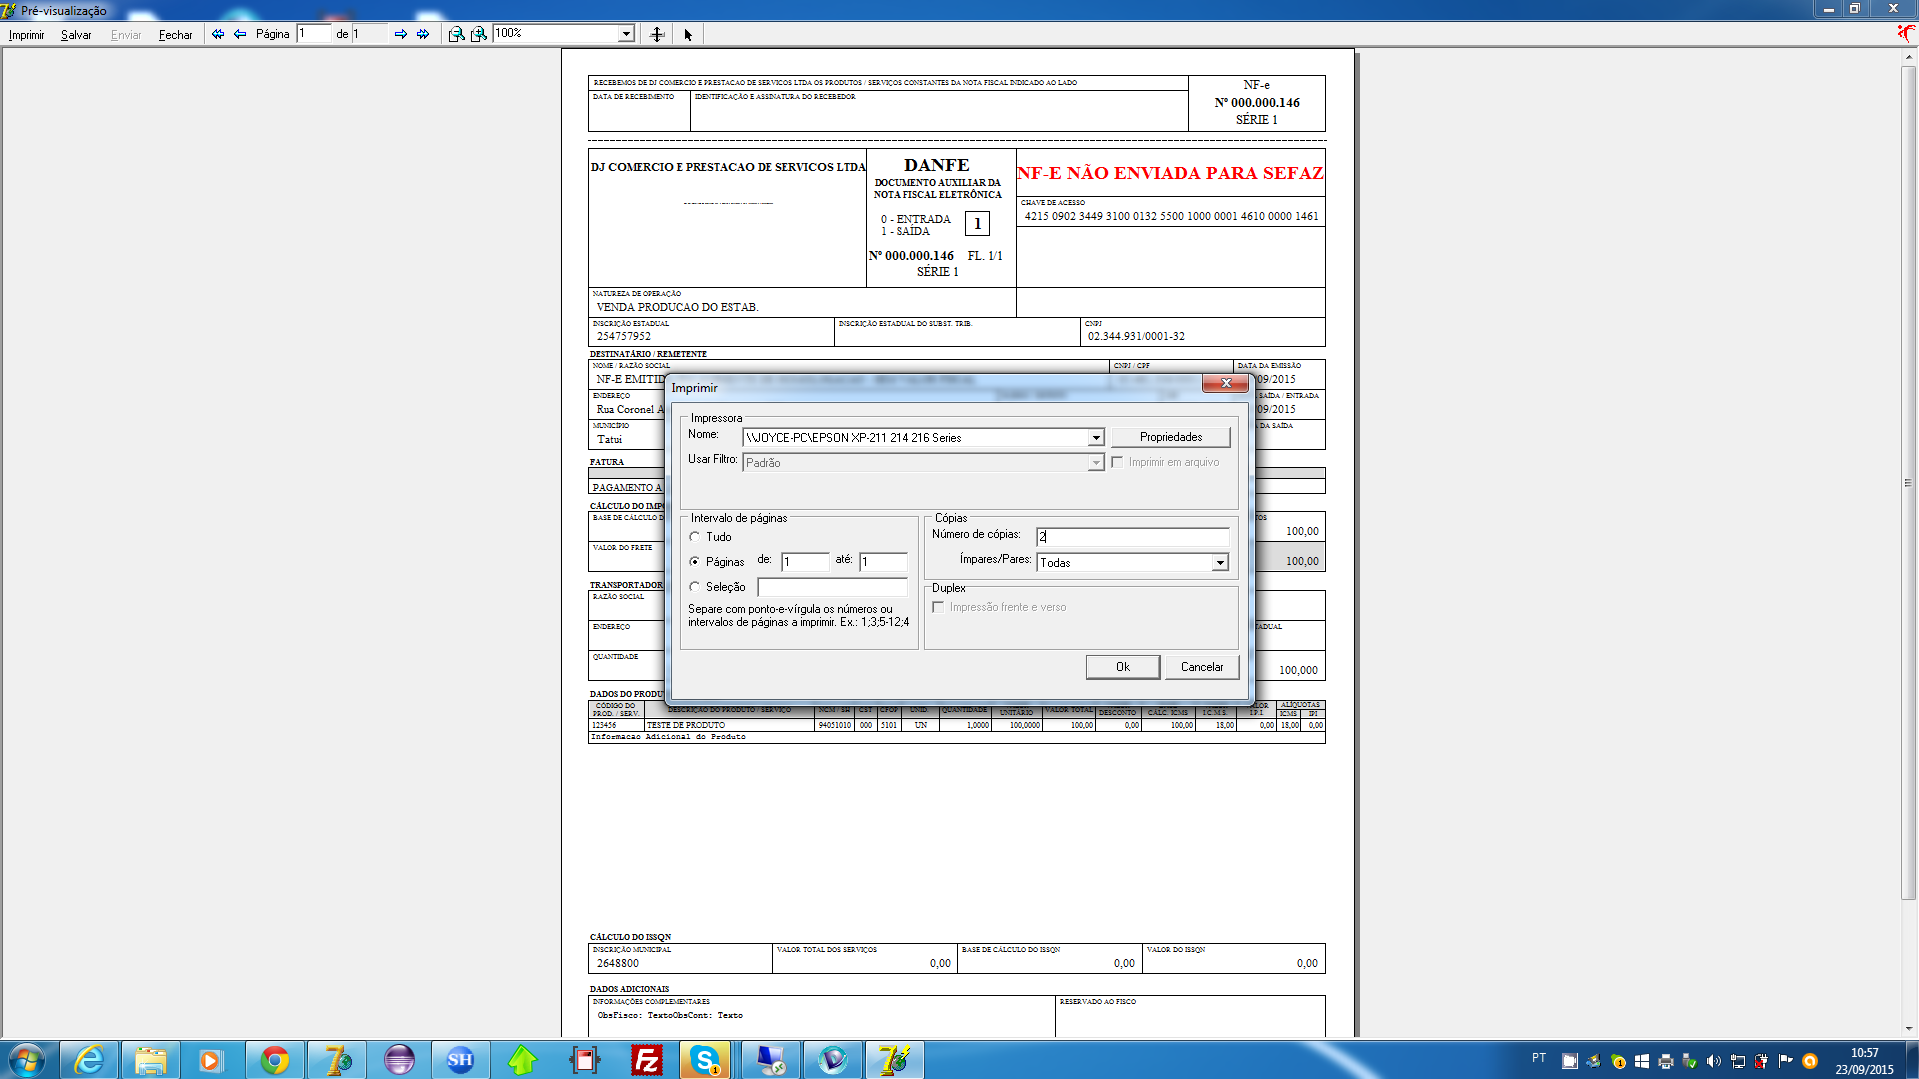Click the Cancelar button
The height and width of the screenshot is (1079, 1919).
coord(1202,667)
